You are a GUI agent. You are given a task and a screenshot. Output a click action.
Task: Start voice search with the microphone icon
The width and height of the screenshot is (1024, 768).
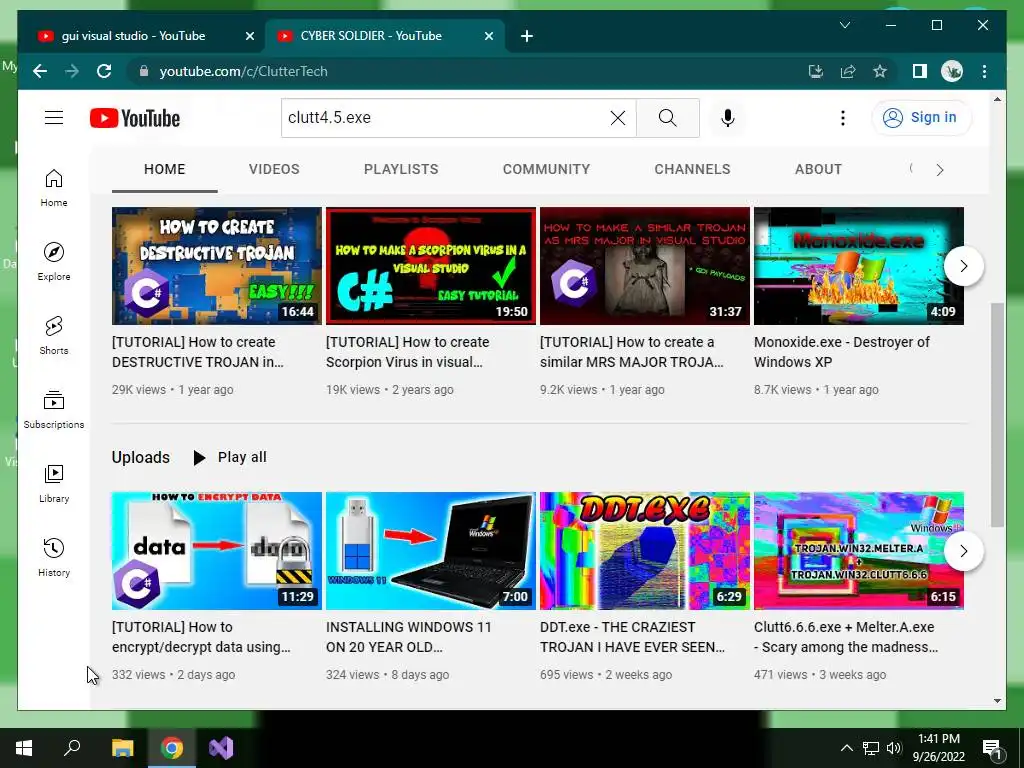pyautogui.click(x=728, y=118)
